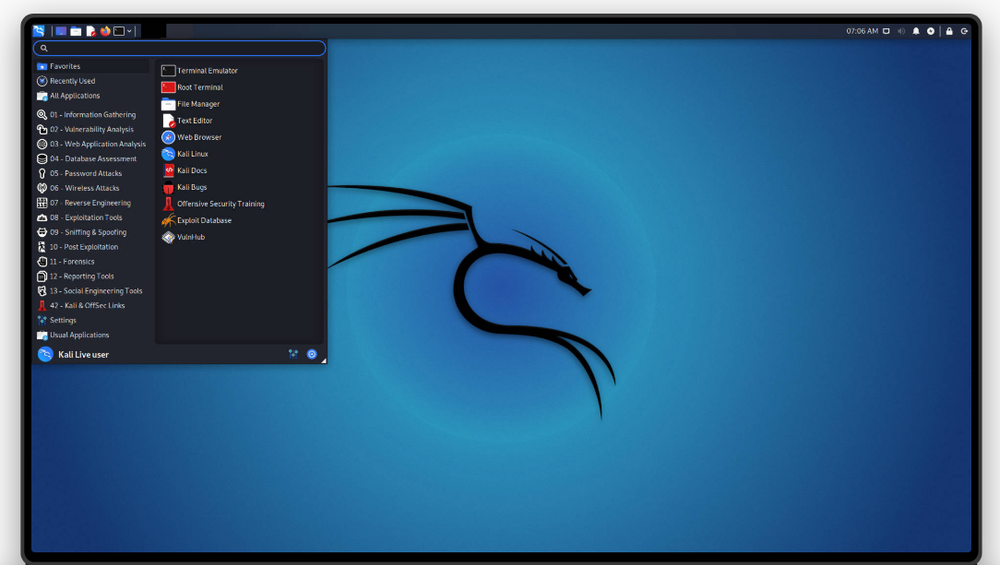Open the Usual Applications category

(x=92, y=335)
